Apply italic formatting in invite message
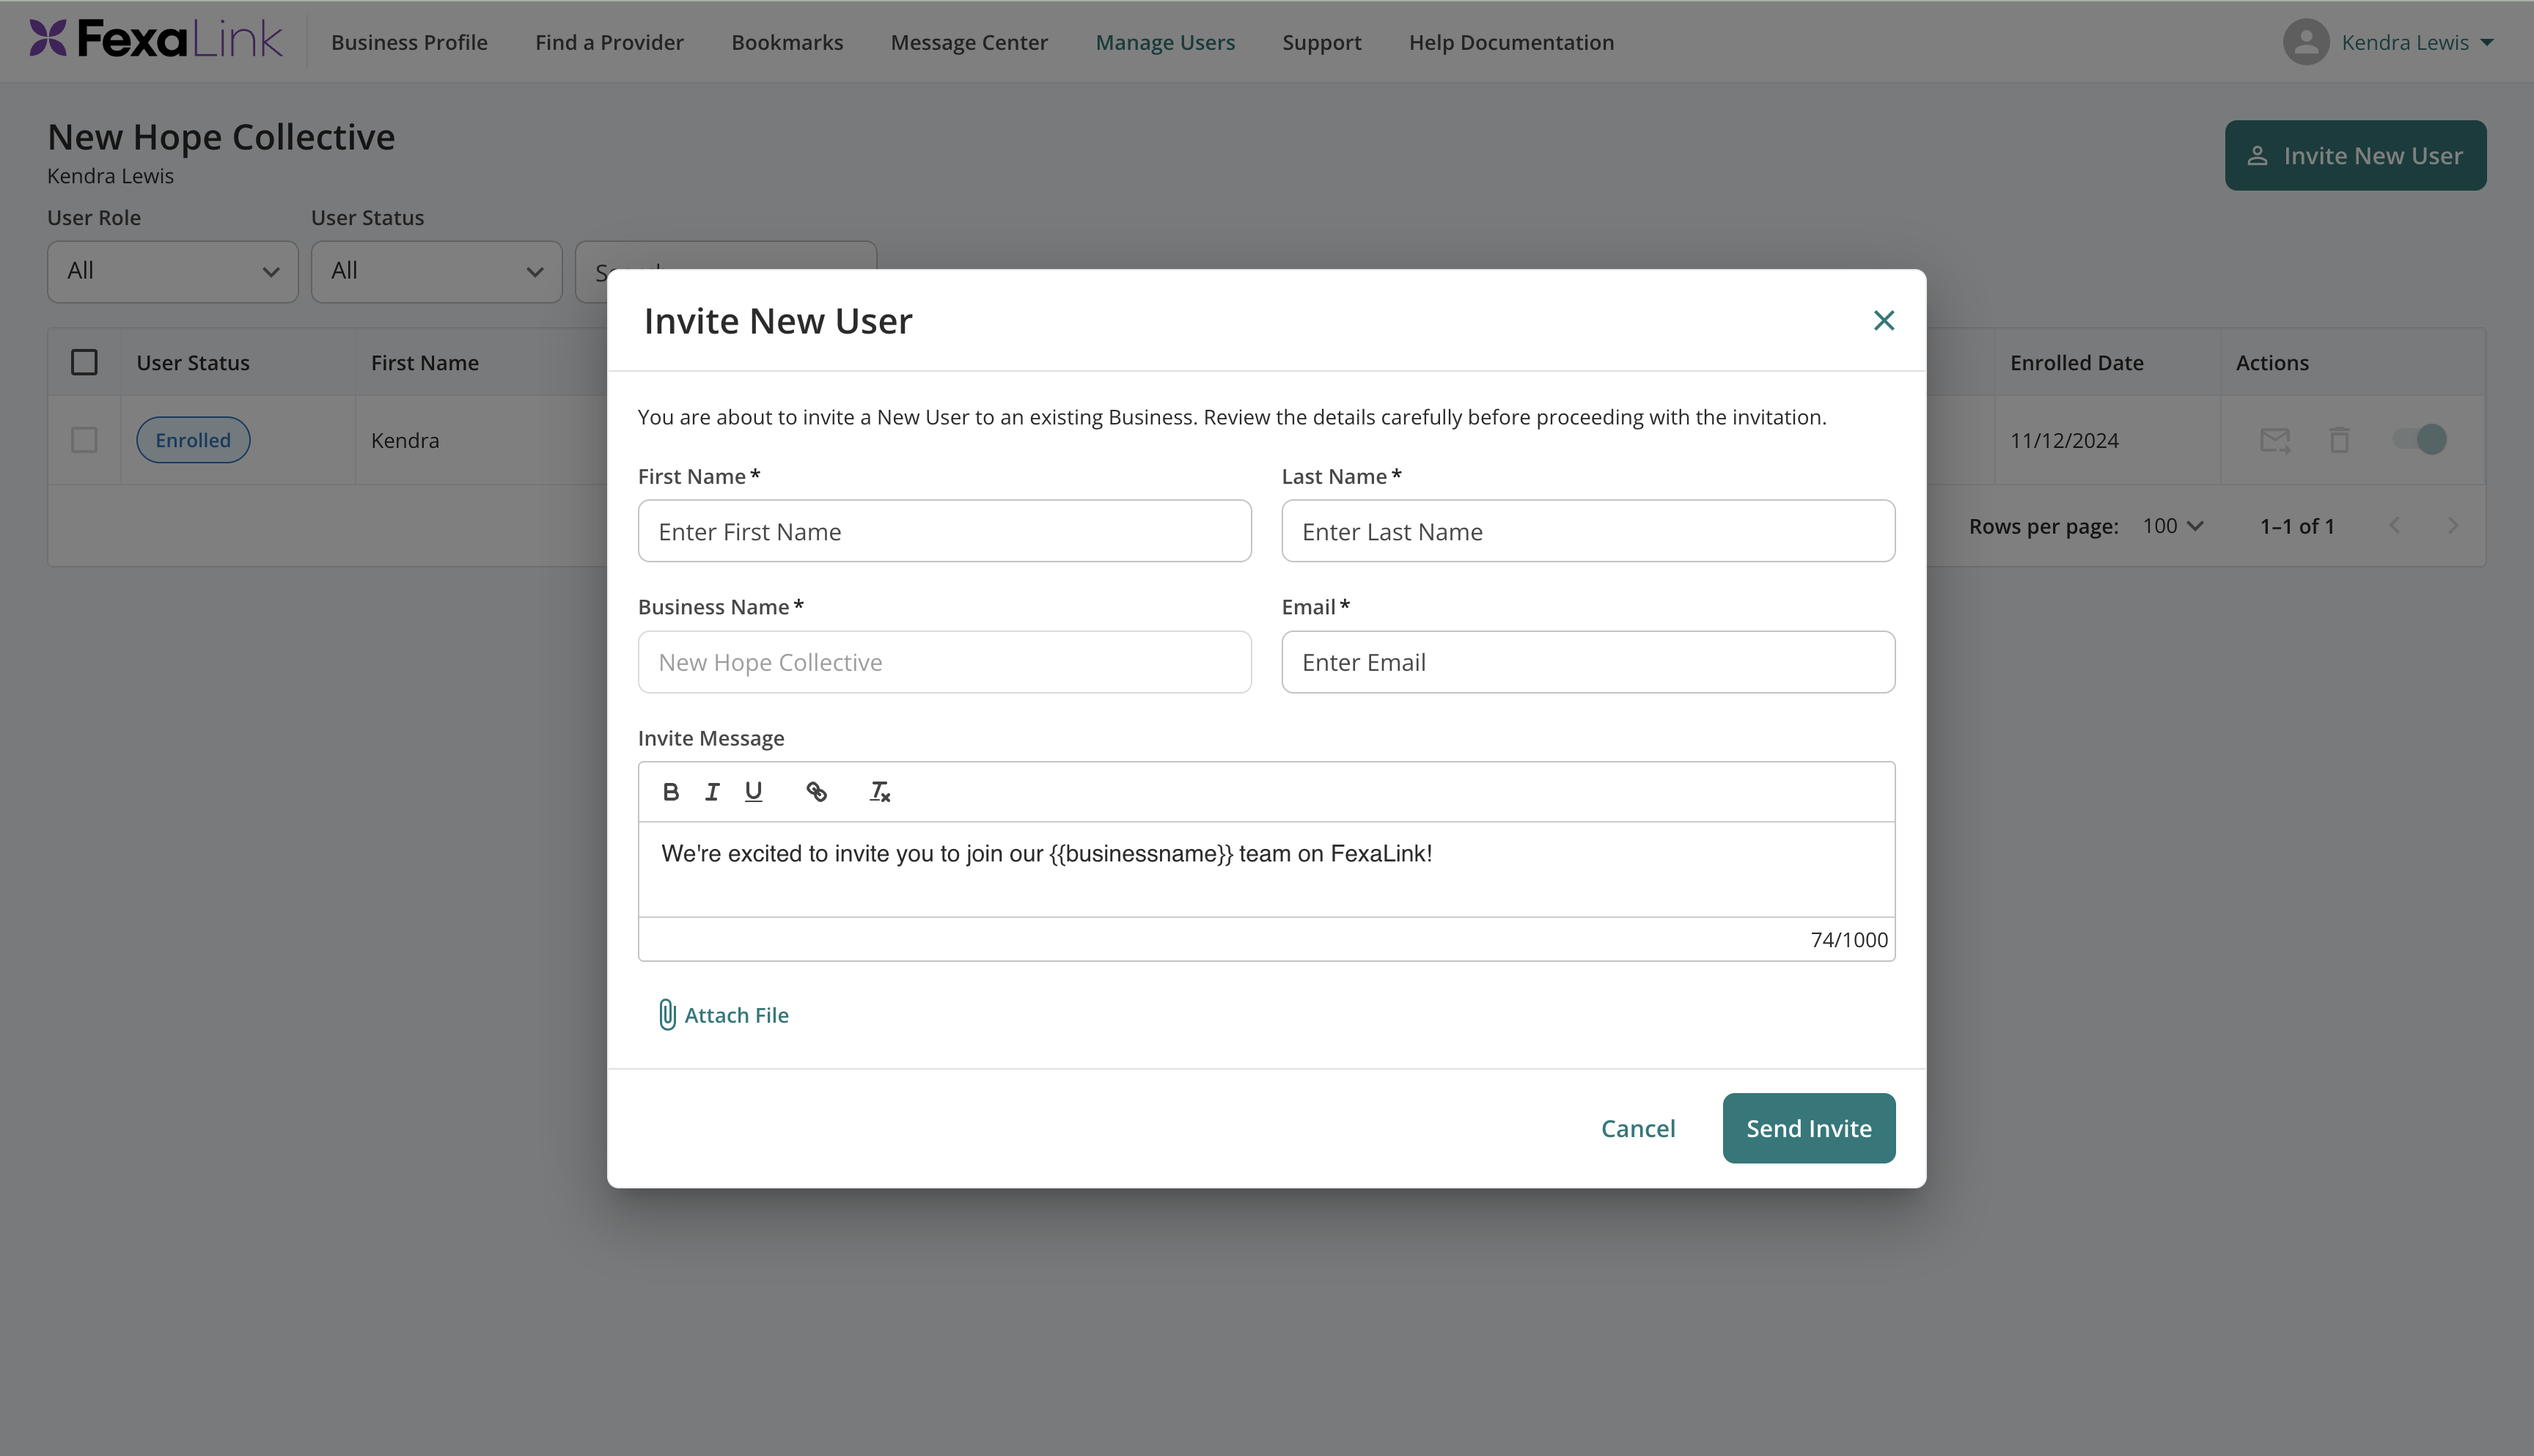This screenshot has height=1456, width=2534. [x=712, y=792]
